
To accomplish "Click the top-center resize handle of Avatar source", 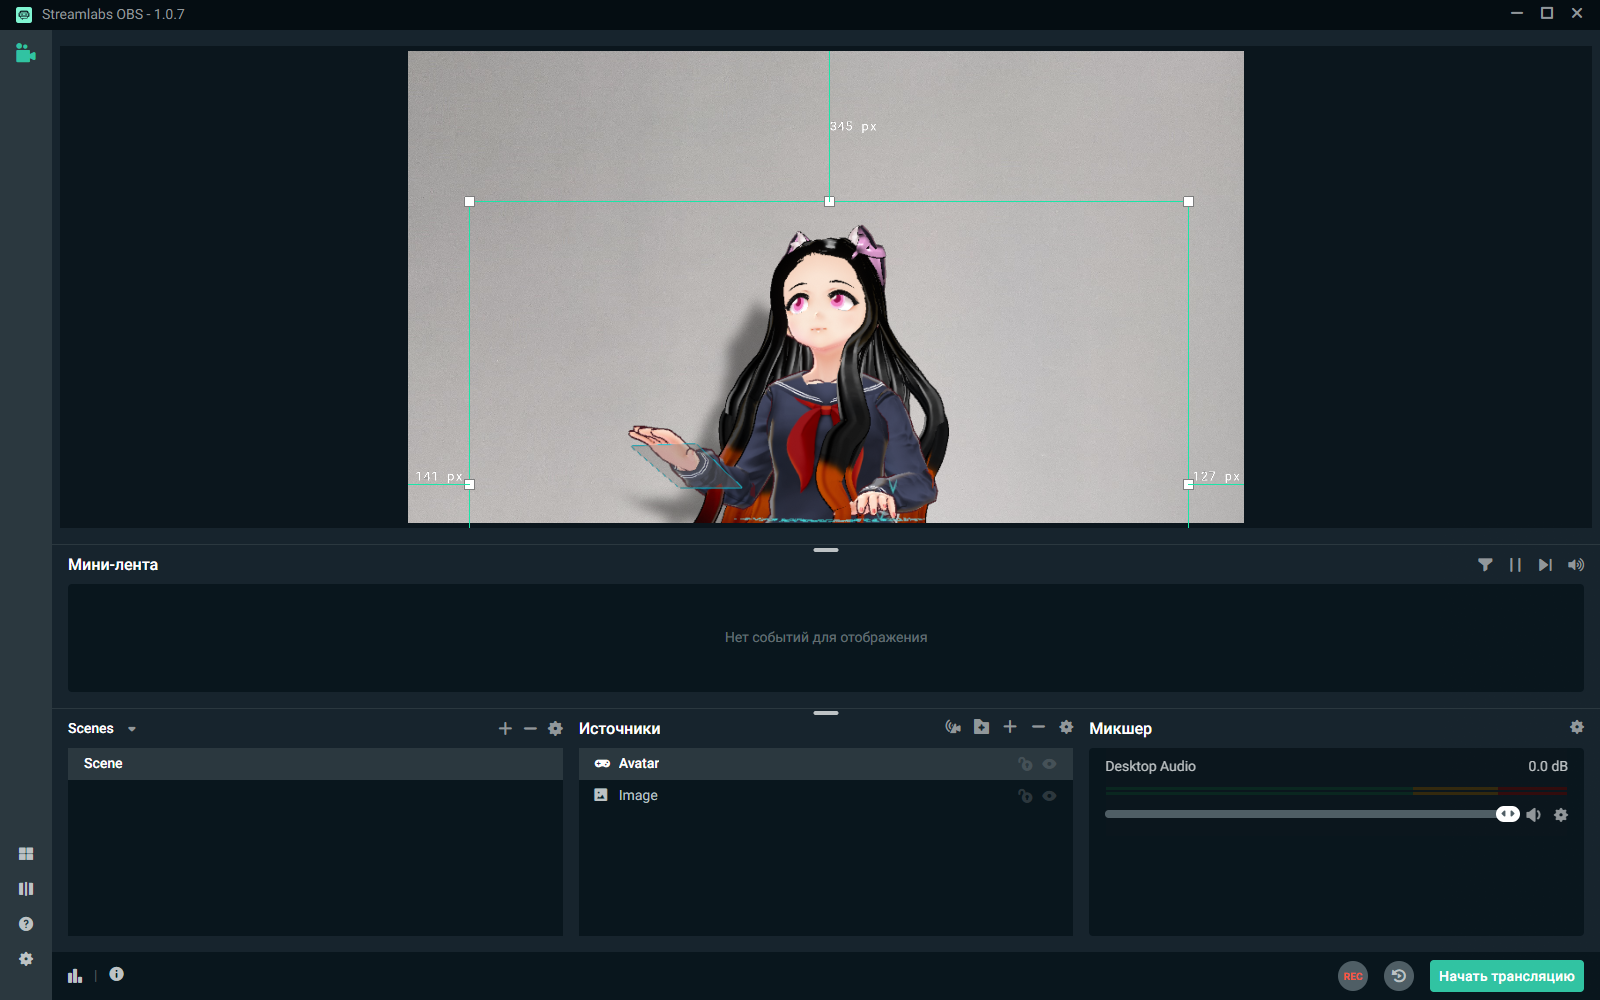I will coord(829,202).
